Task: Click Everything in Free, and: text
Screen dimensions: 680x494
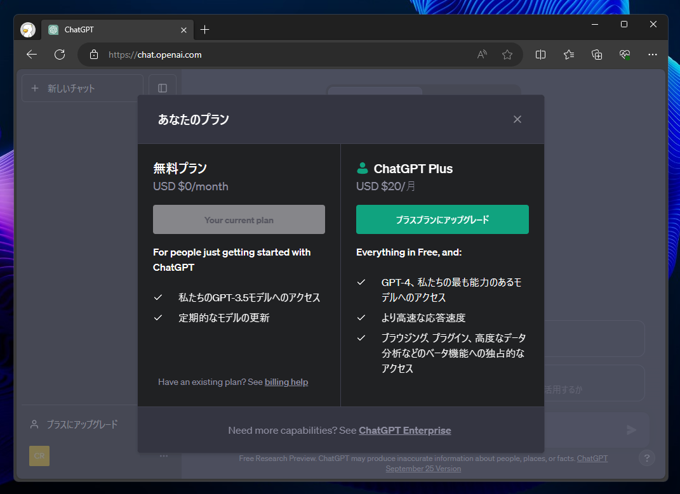Action: tap(409, 252)
